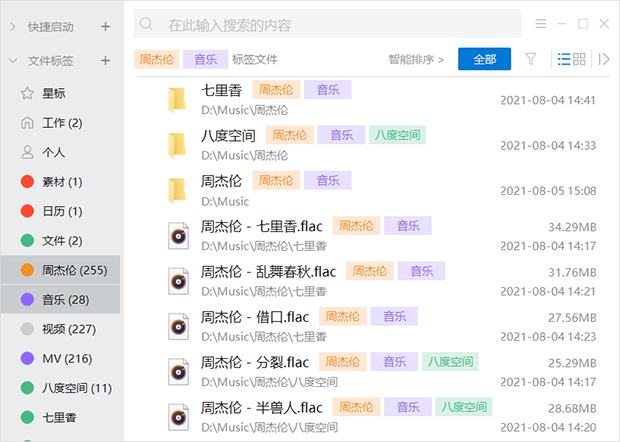Image resolution: width=620 pixels, height=442 pixels.
Task: Click the purple dot of 音乐 tag
Action: (x=27, y=299)
